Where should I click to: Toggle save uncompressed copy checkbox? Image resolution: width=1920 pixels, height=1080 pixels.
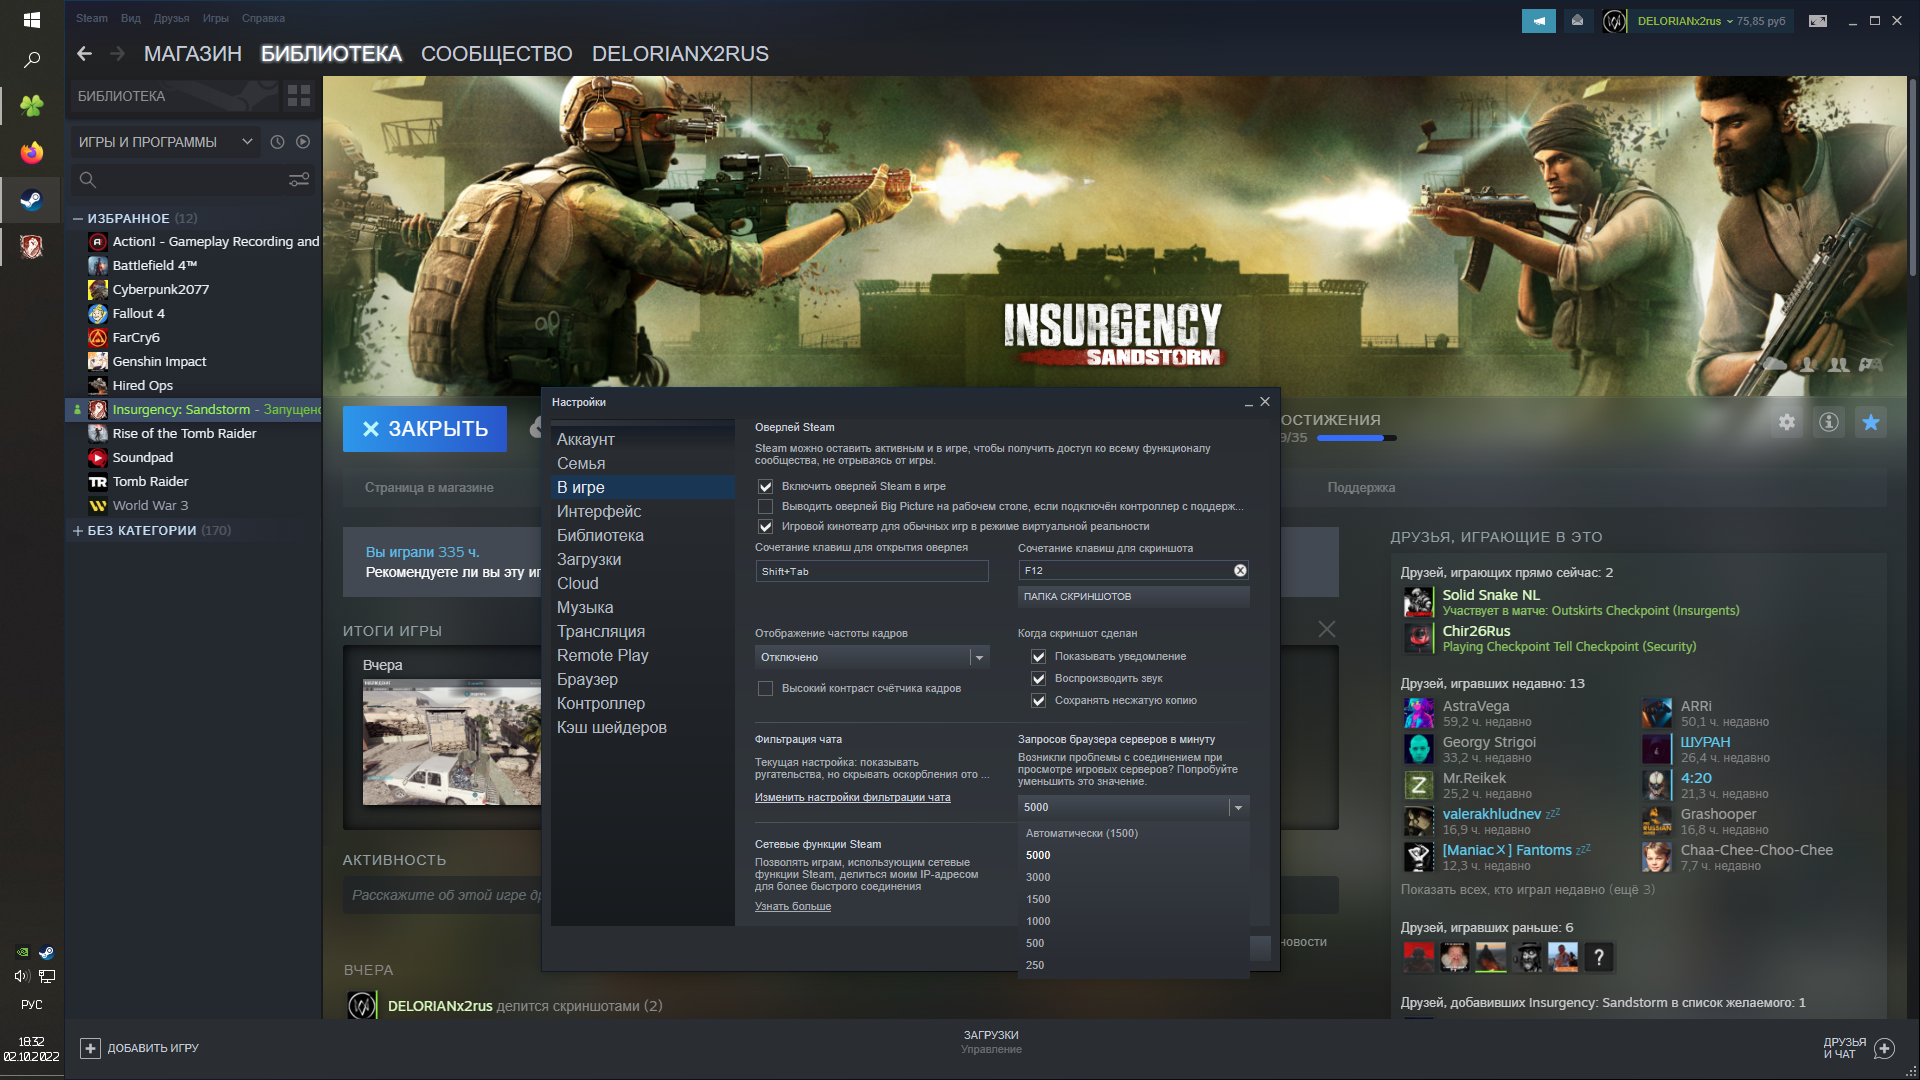click(x=1039, y=700)
